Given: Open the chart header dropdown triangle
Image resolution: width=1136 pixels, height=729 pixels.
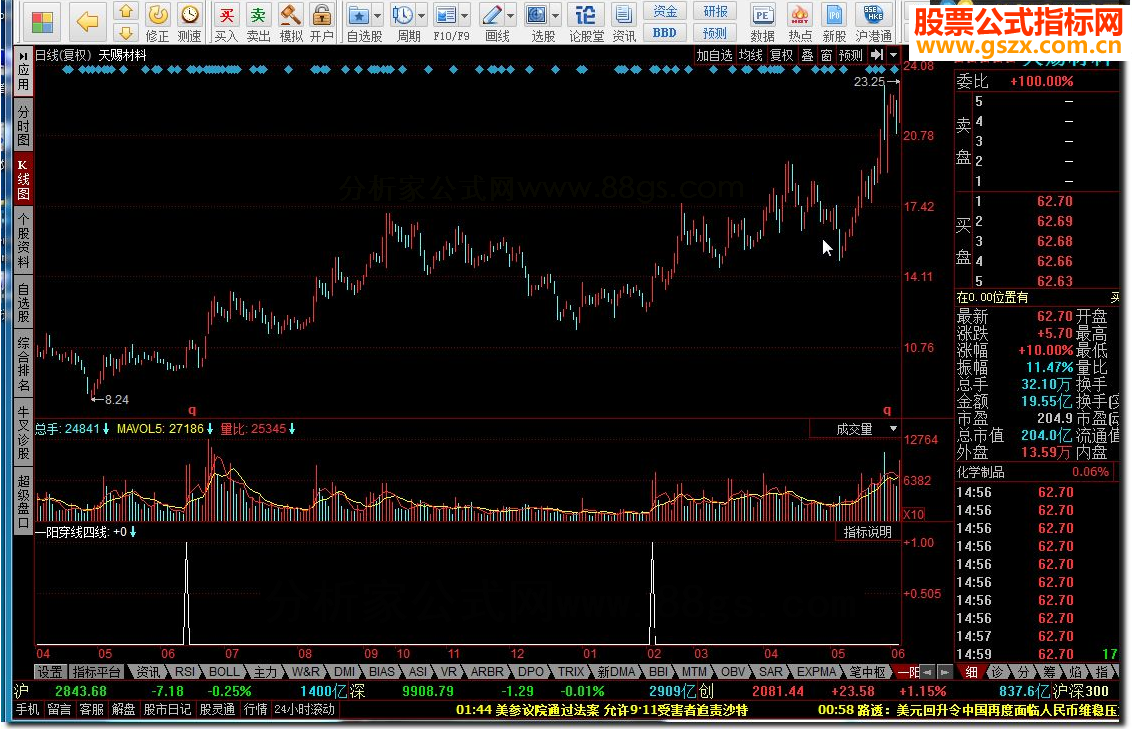Looking at the screenshot, I should coord(893,55).
